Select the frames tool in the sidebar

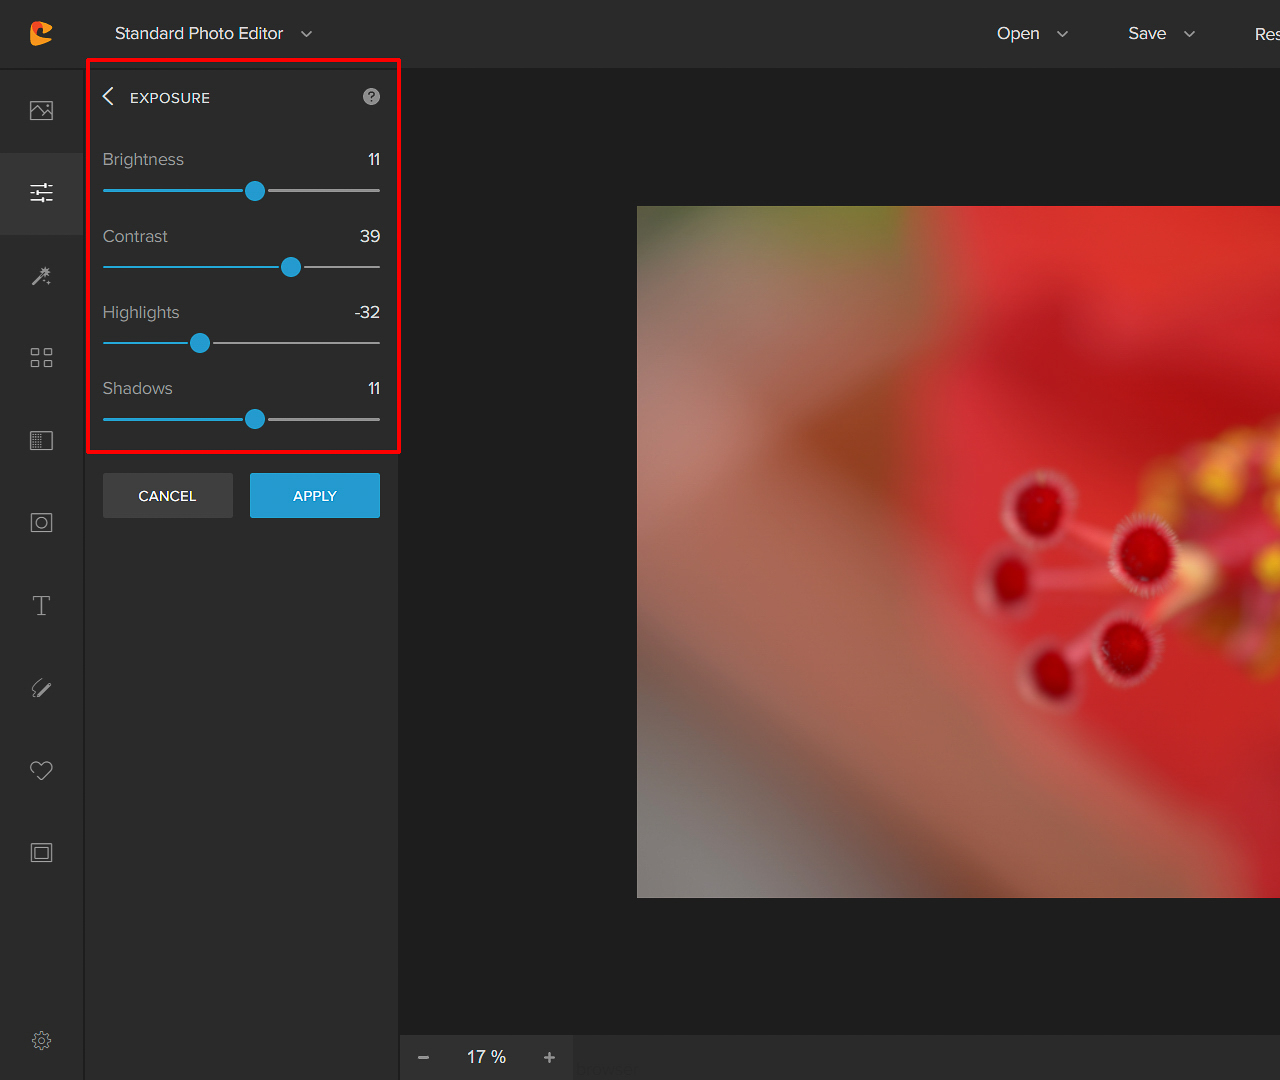[x=41, y=852]
